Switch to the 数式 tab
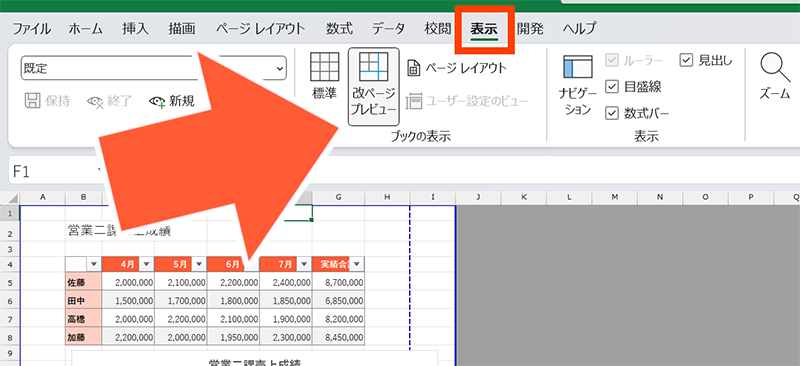Screen dimensions: 800x366 339,29
